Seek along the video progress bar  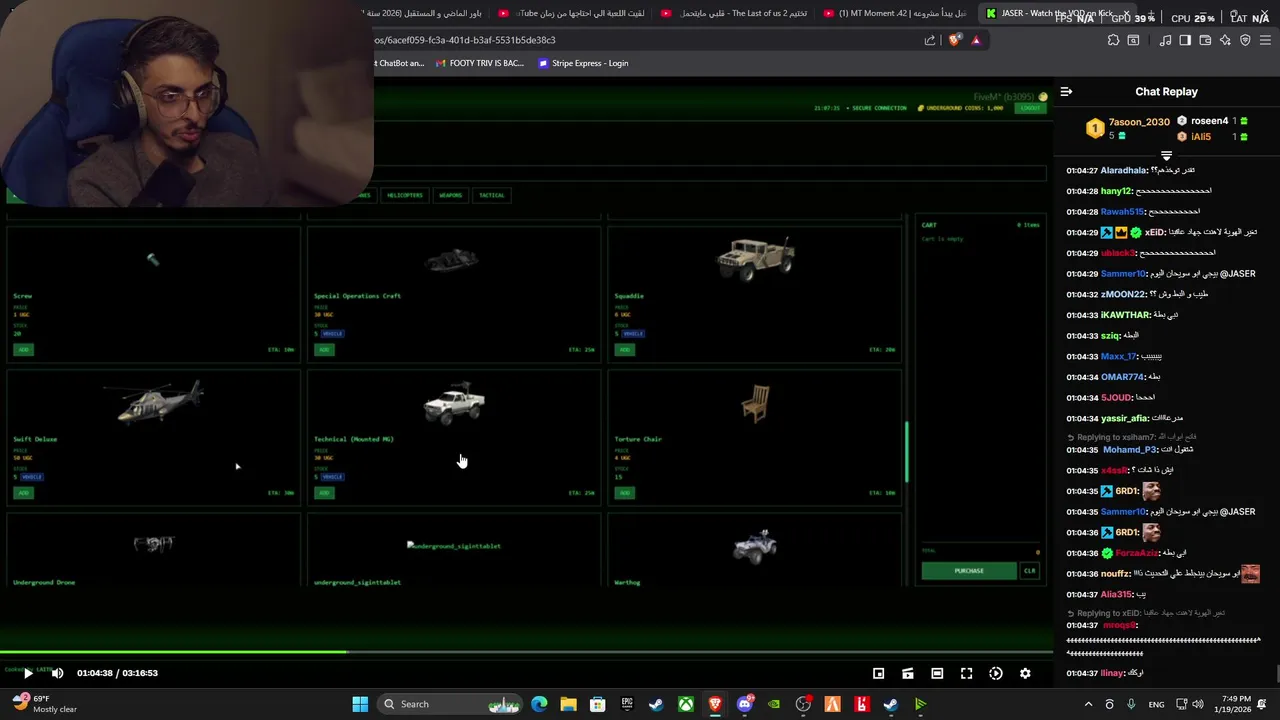click(x=526, y=652)
